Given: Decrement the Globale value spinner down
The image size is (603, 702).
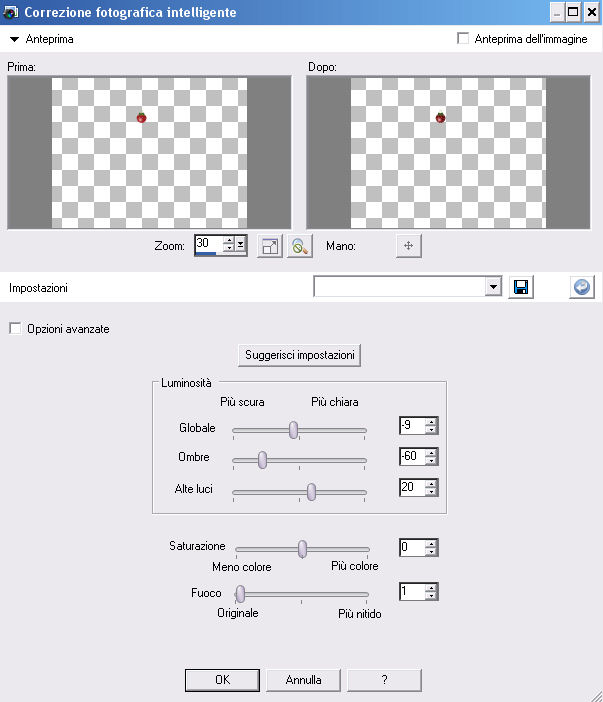Looking at the screenshot, I should tap(431, 429).
